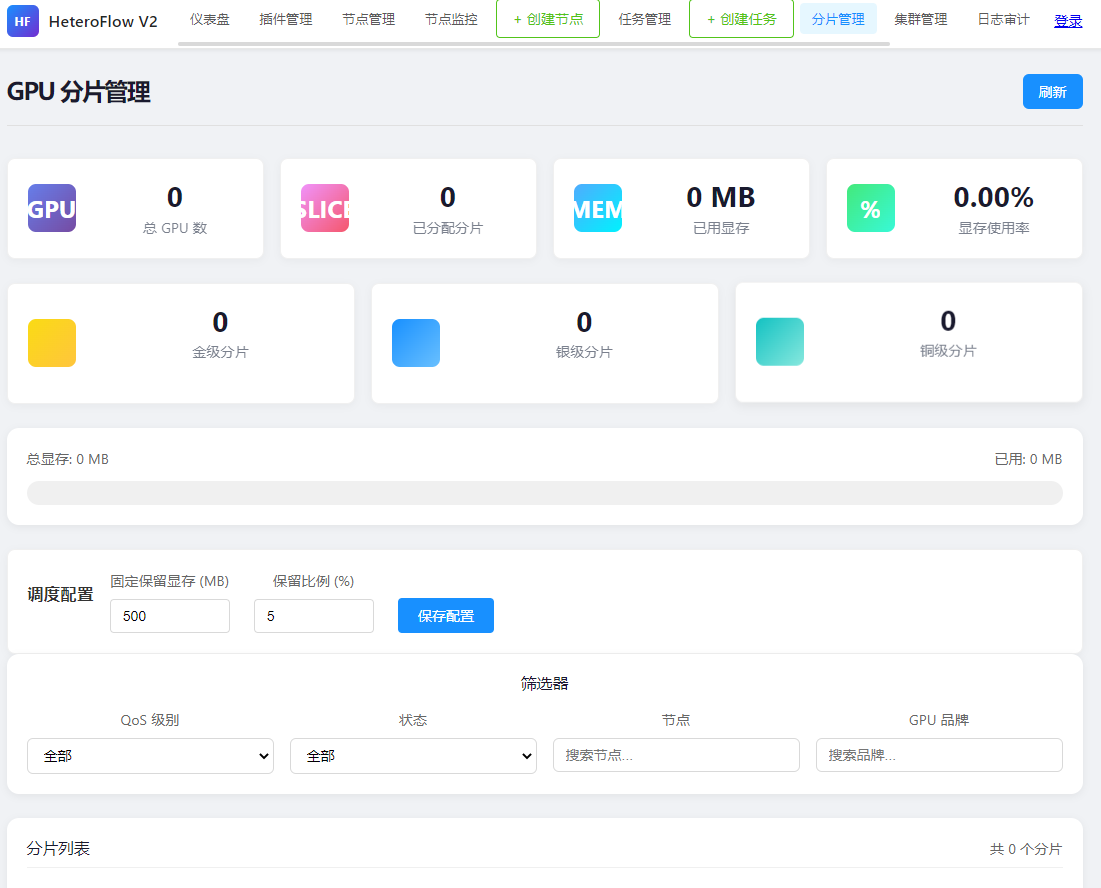Click the 总 GPU 数 label
The image size is (1101, 888).
(x=175, y=228)
